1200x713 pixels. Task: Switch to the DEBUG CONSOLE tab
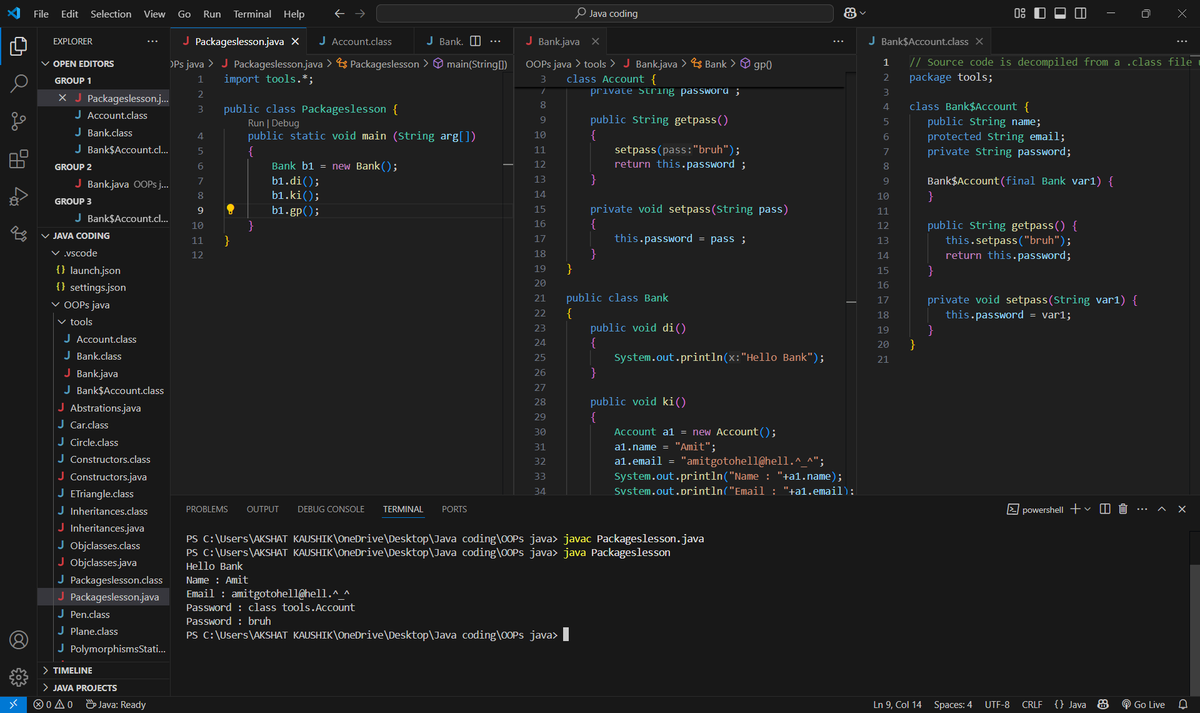click(331, 510)
